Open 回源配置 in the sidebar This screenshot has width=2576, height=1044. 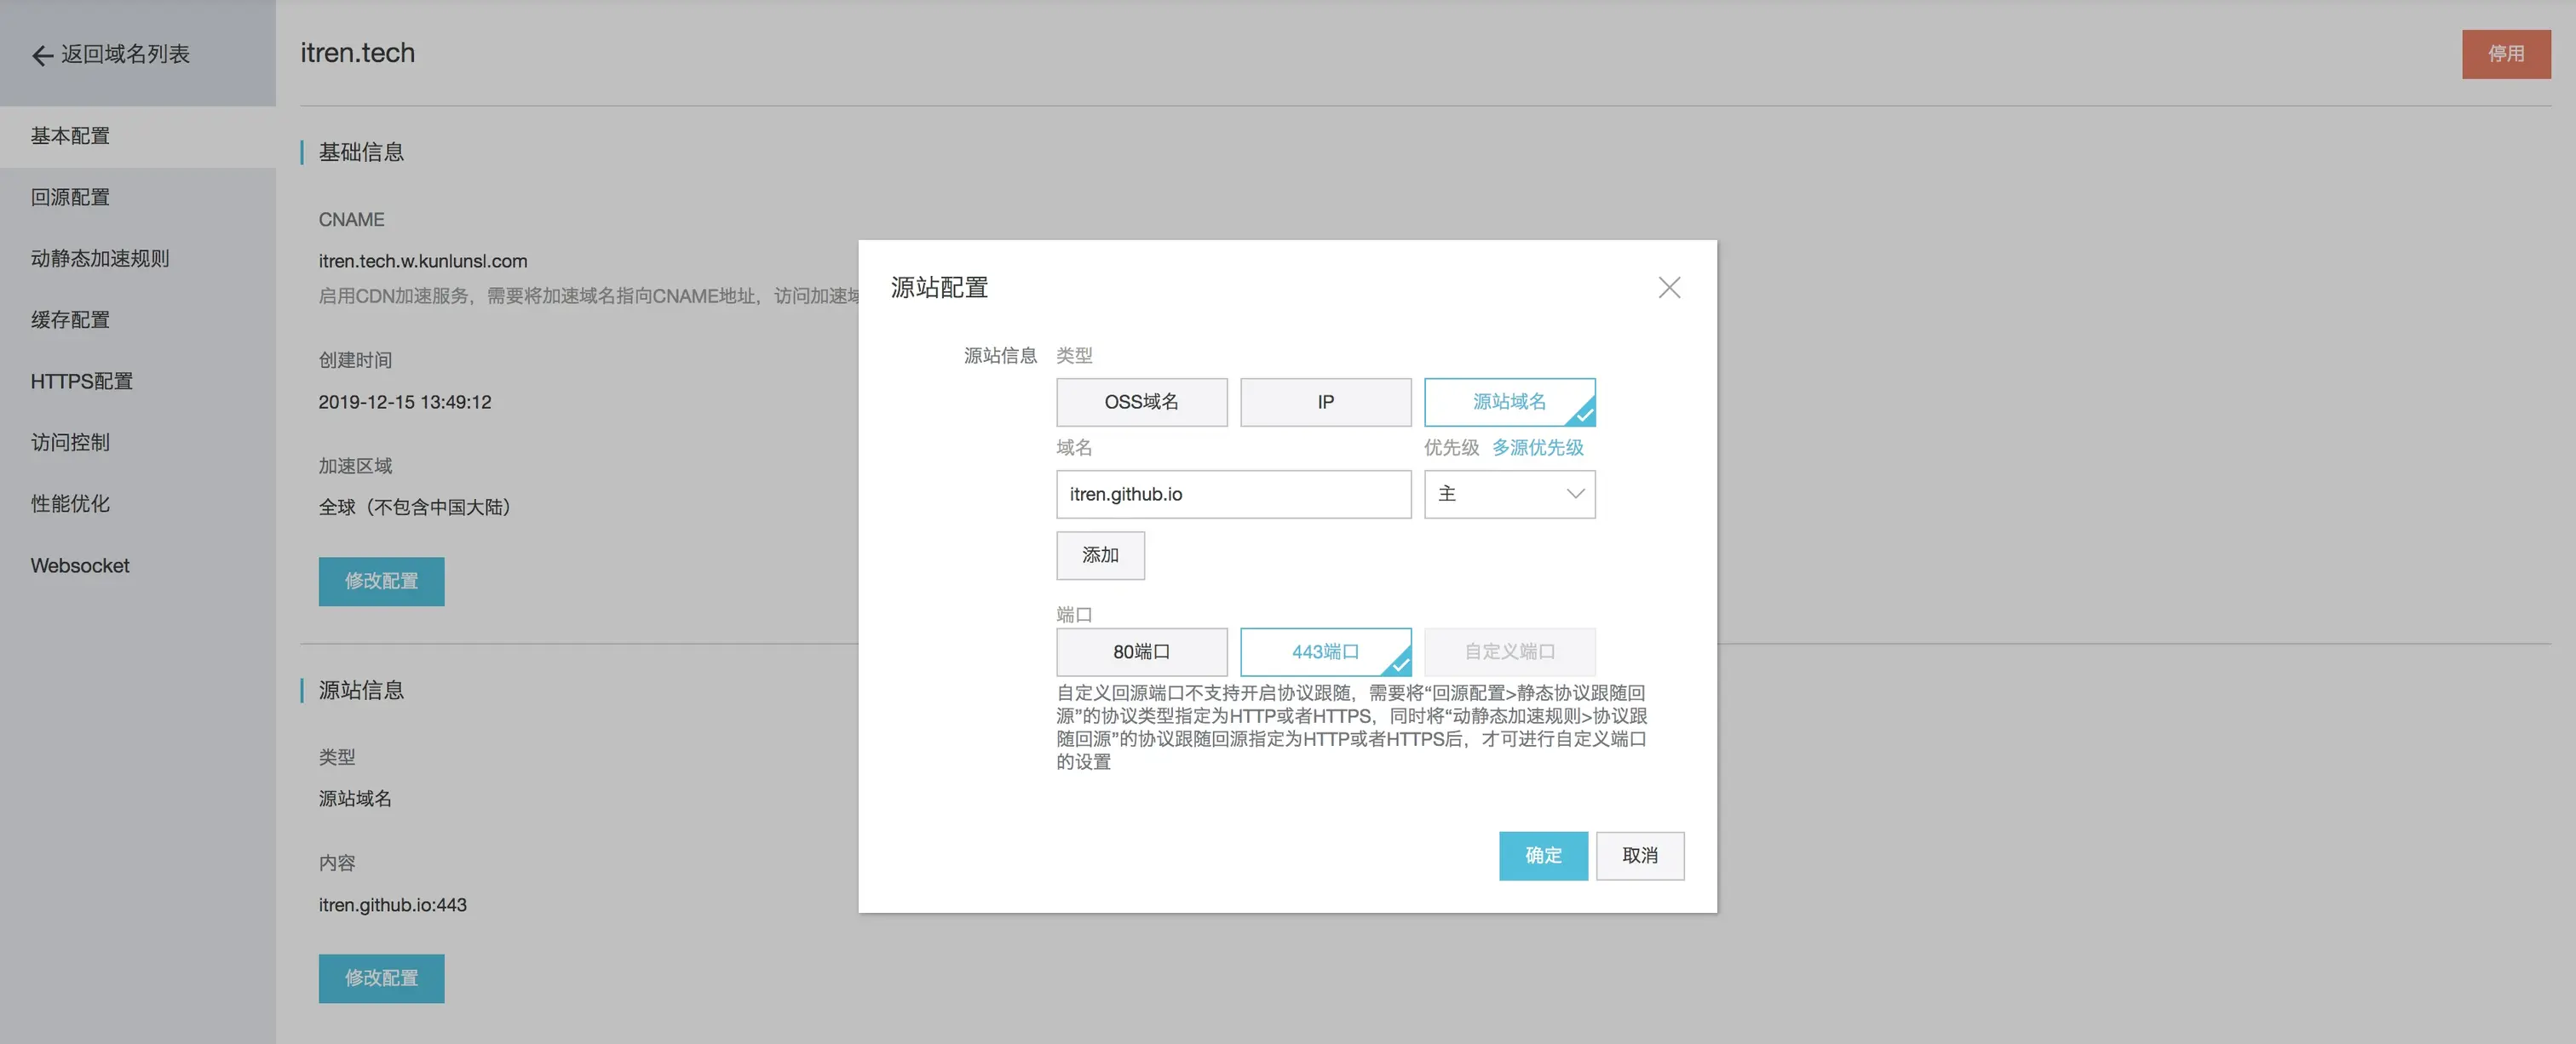[x=70, y=197]
